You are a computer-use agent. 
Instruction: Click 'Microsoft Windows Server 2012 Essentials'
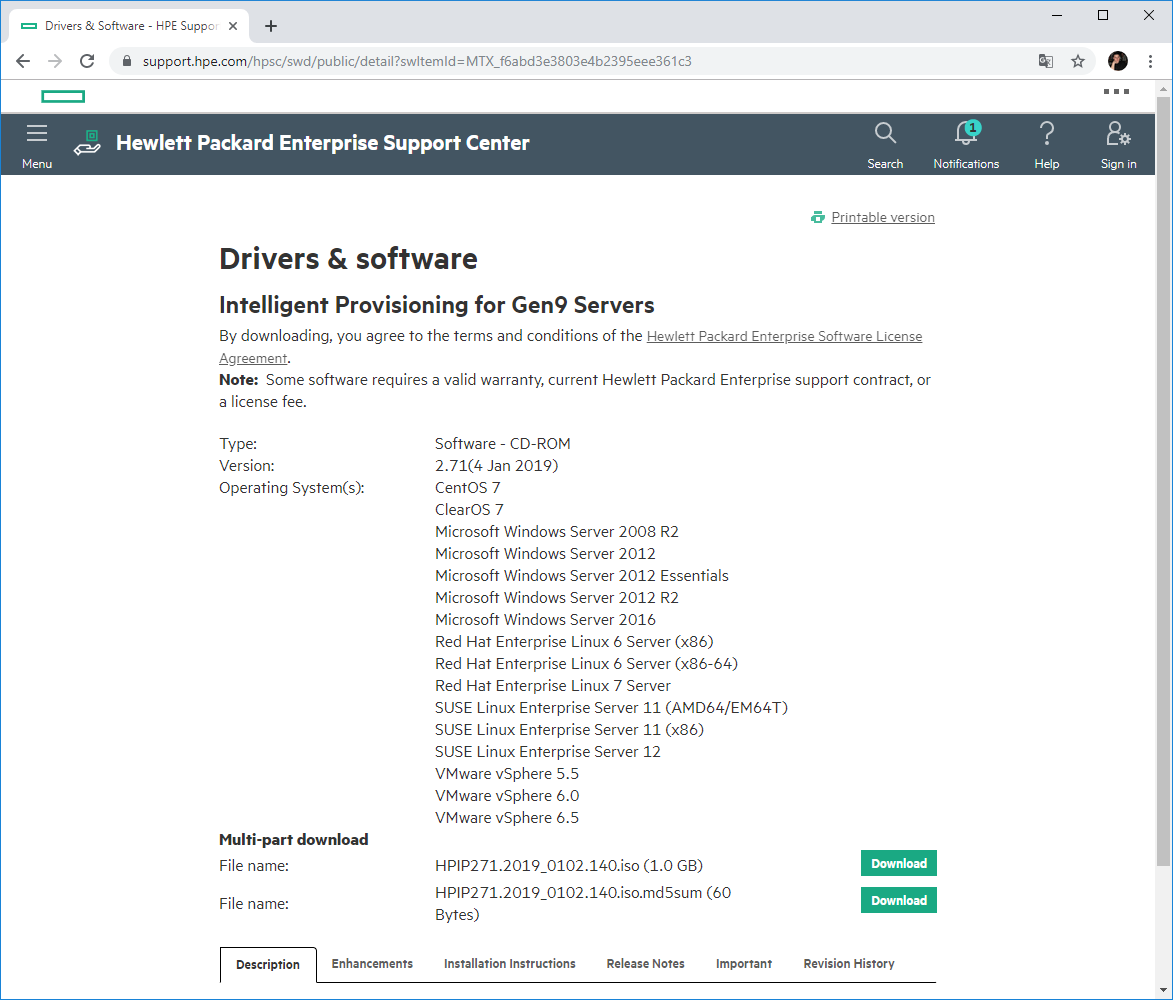(582, 576)
